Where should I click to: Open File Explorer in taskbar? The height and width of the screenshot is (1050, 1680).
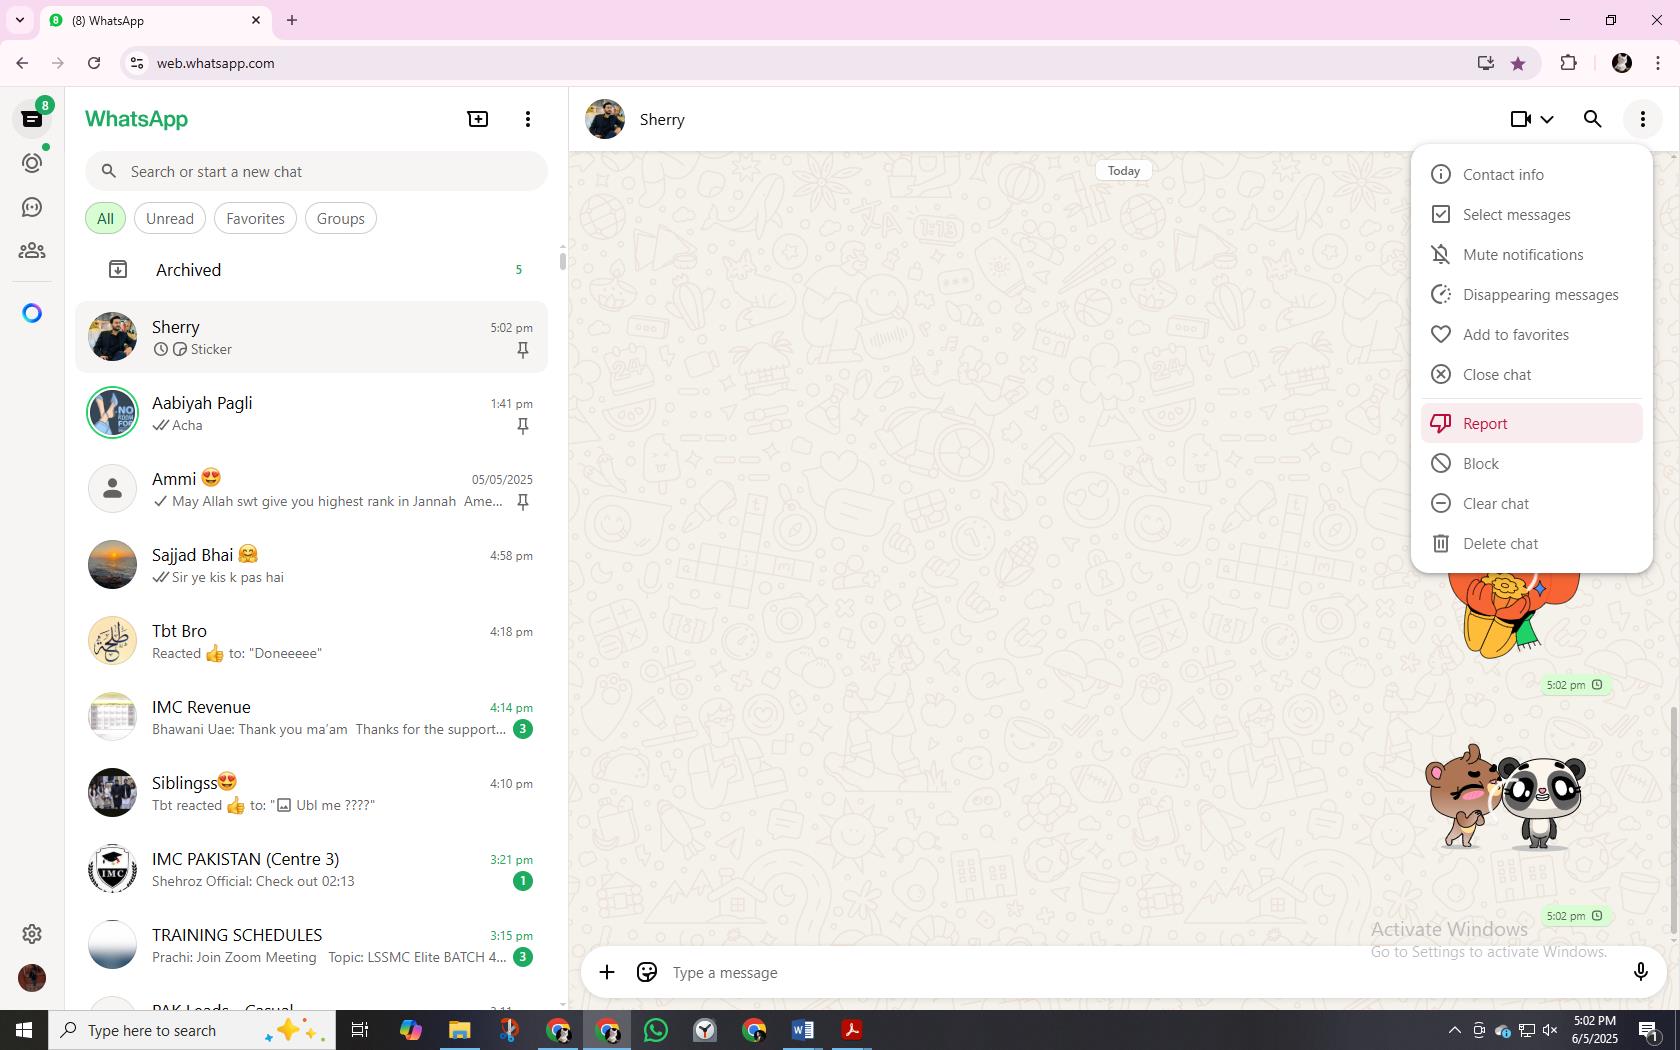point(459,1030)
